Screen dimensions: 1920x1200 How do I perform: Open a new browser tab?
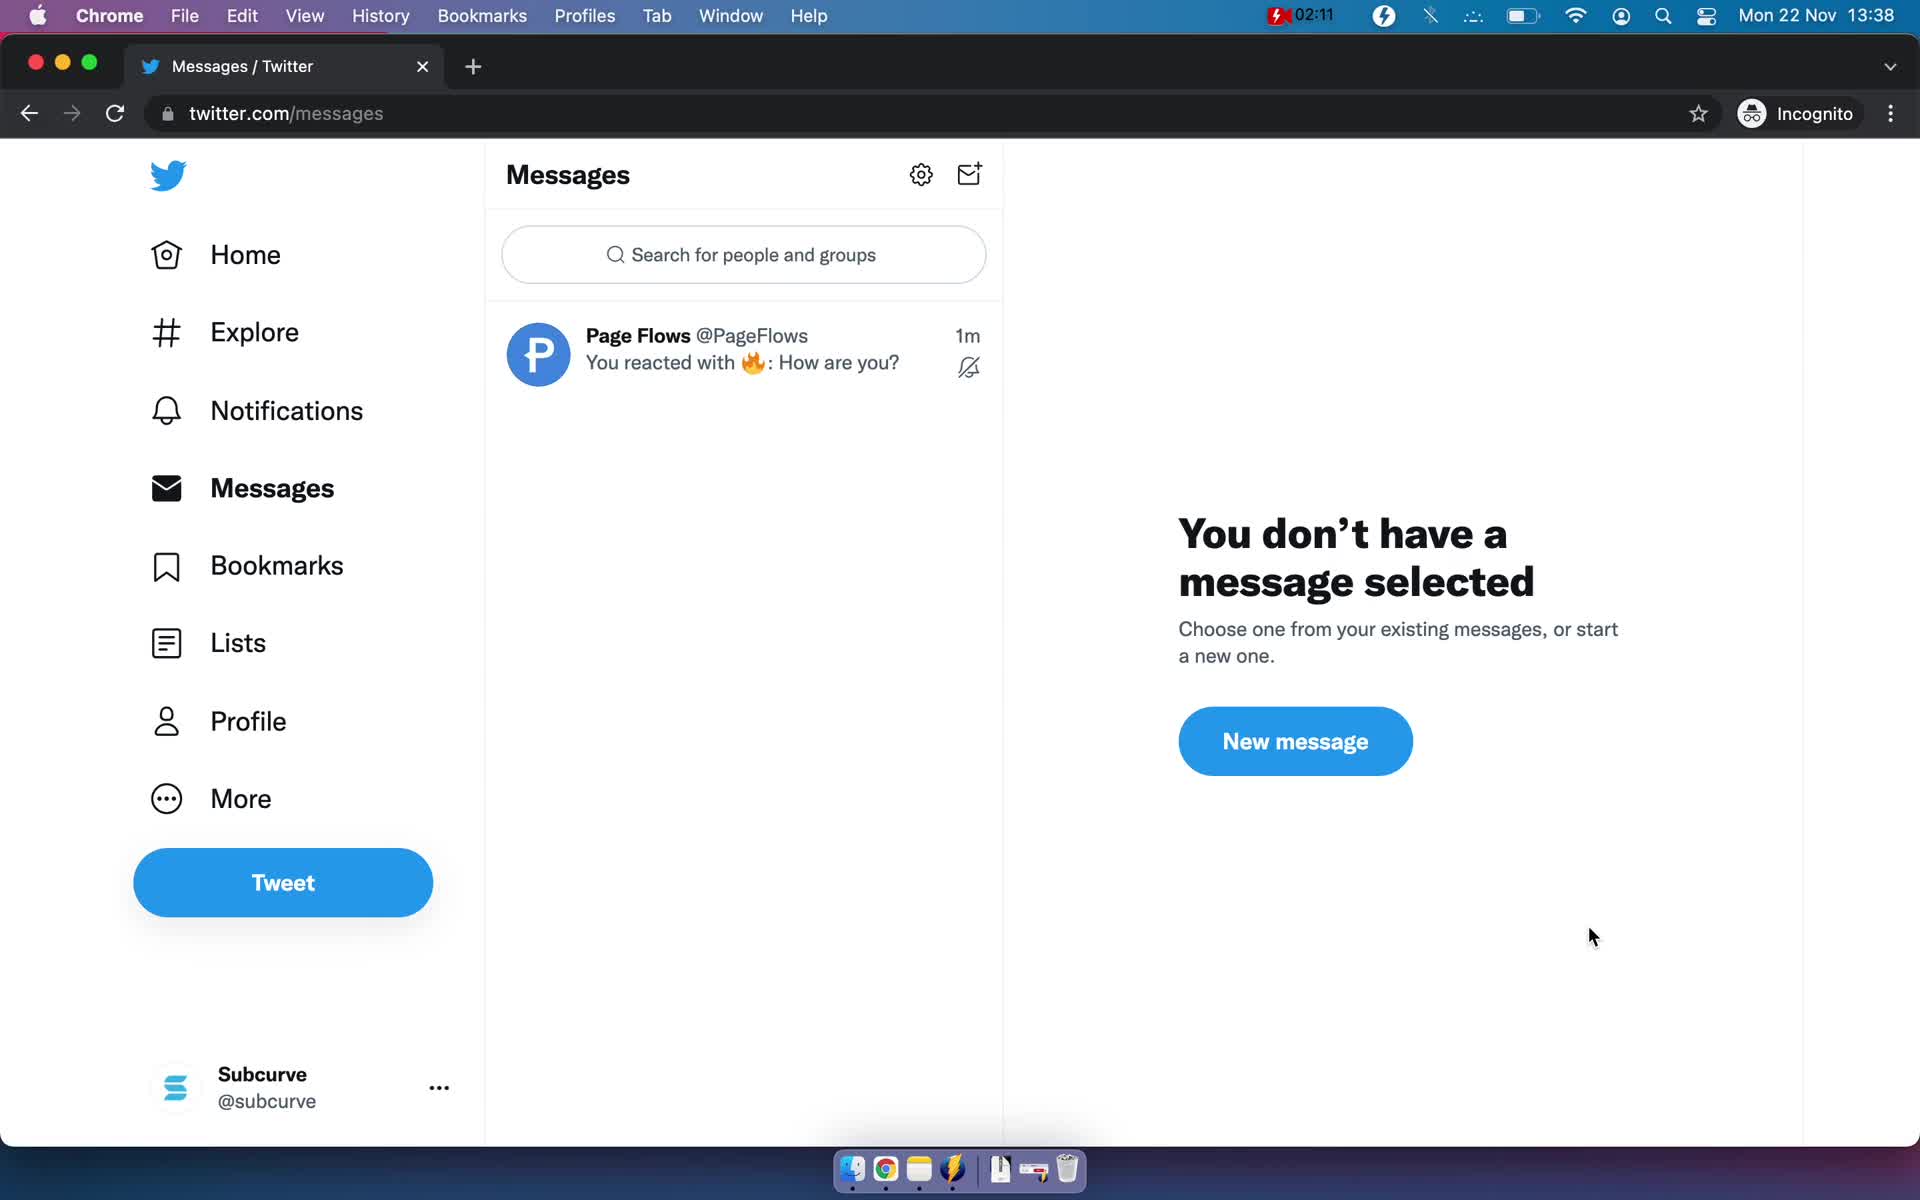(x=473, y=66)
